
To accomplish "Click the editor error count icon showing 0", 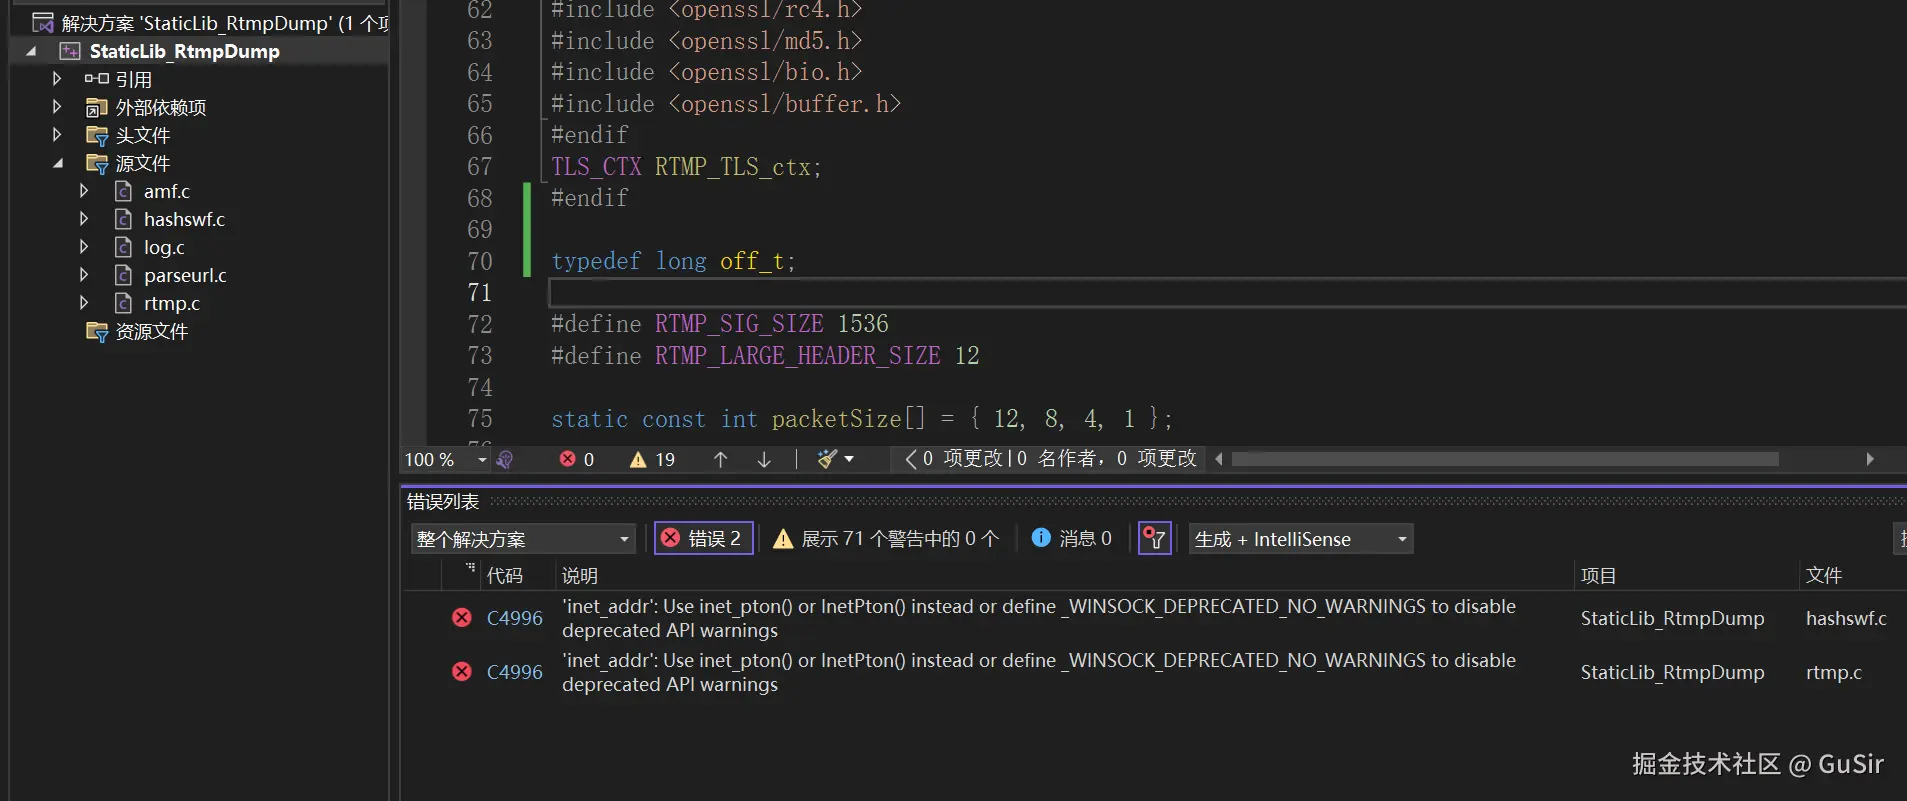I will click(567, 459).
